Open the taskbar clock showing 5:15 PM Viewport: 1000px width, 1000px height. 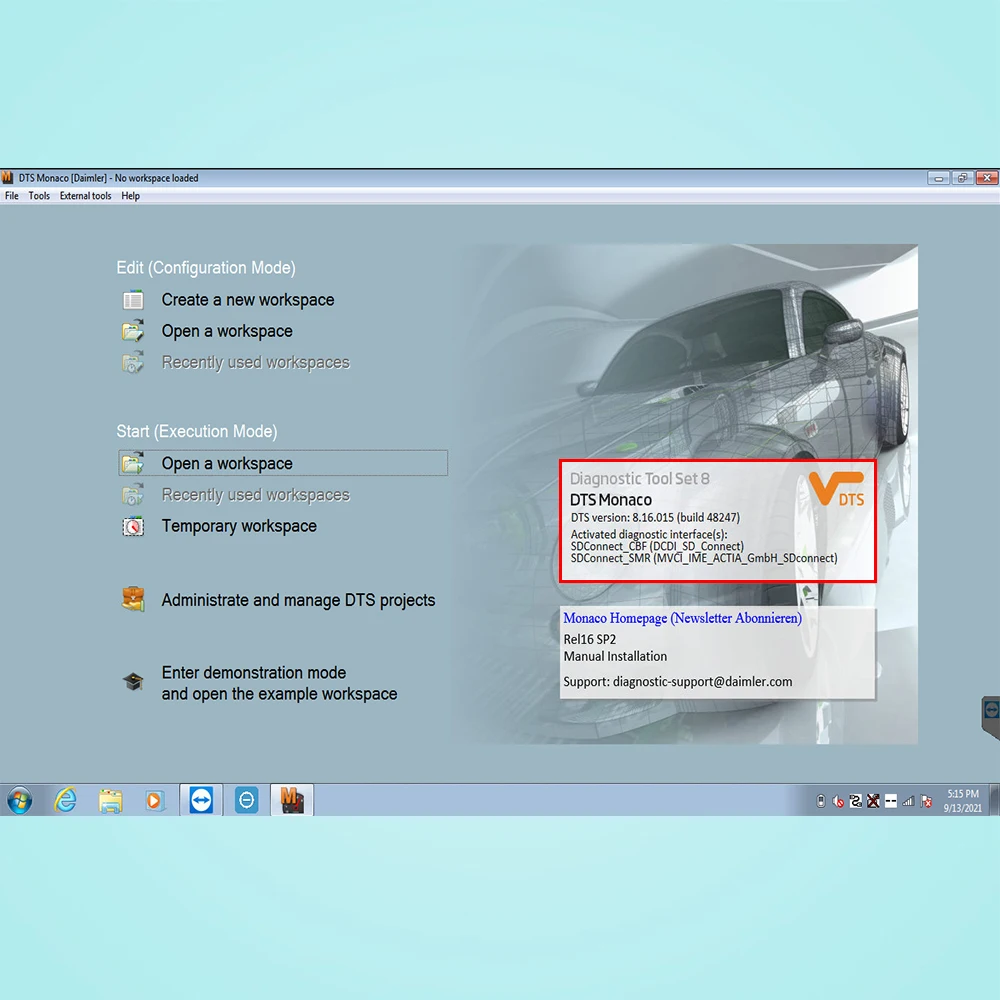[962, 801]
